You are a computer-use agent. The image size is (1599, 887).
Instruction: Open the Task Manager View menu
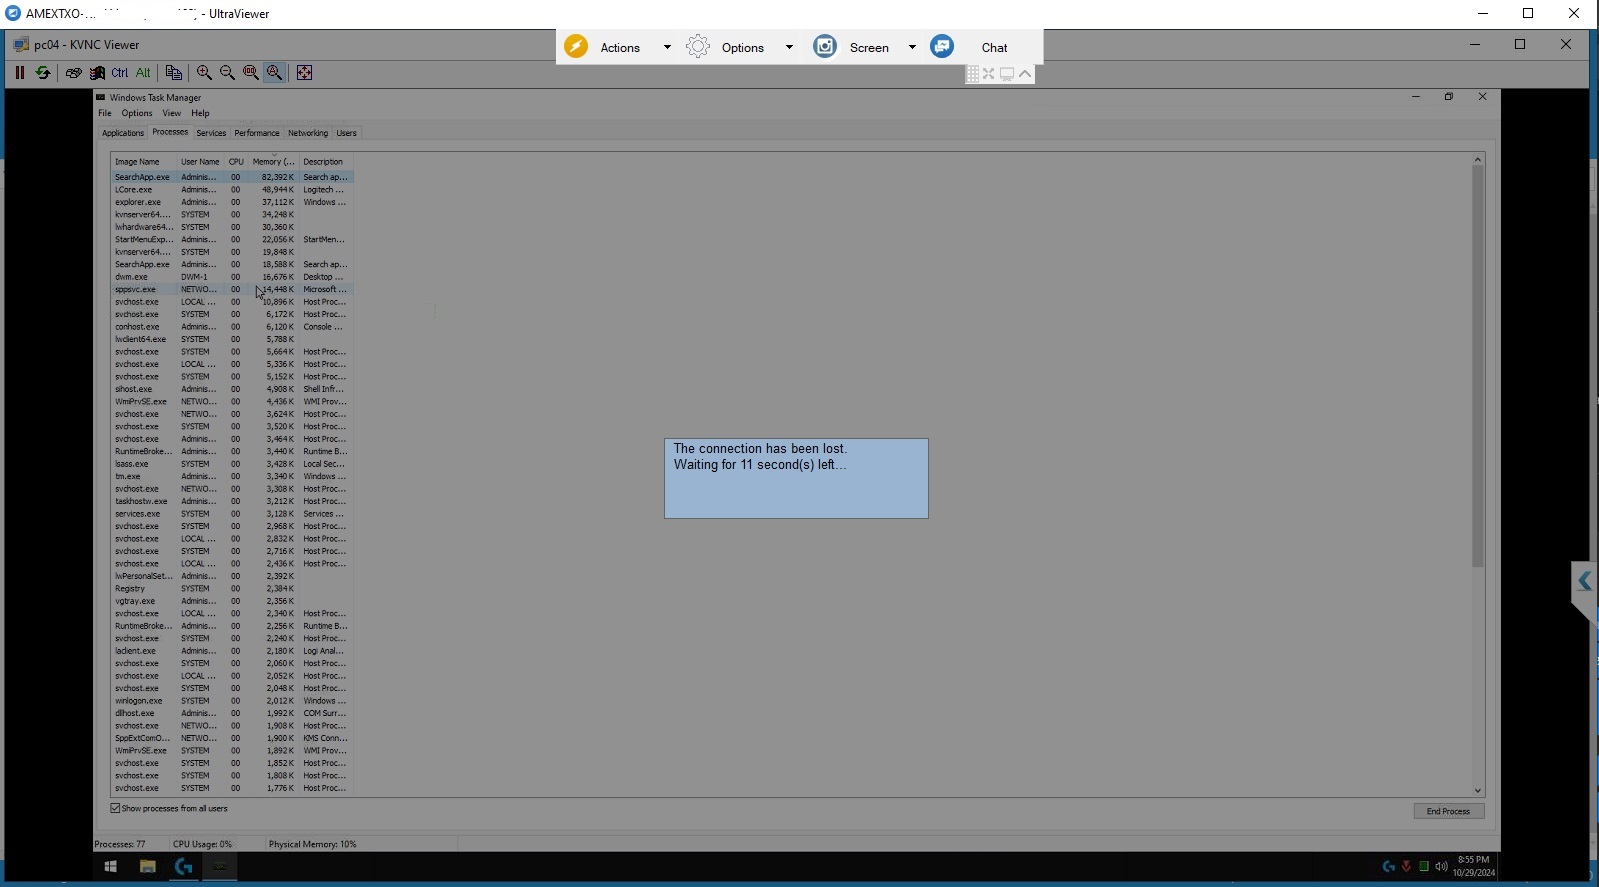coord(172,113)
